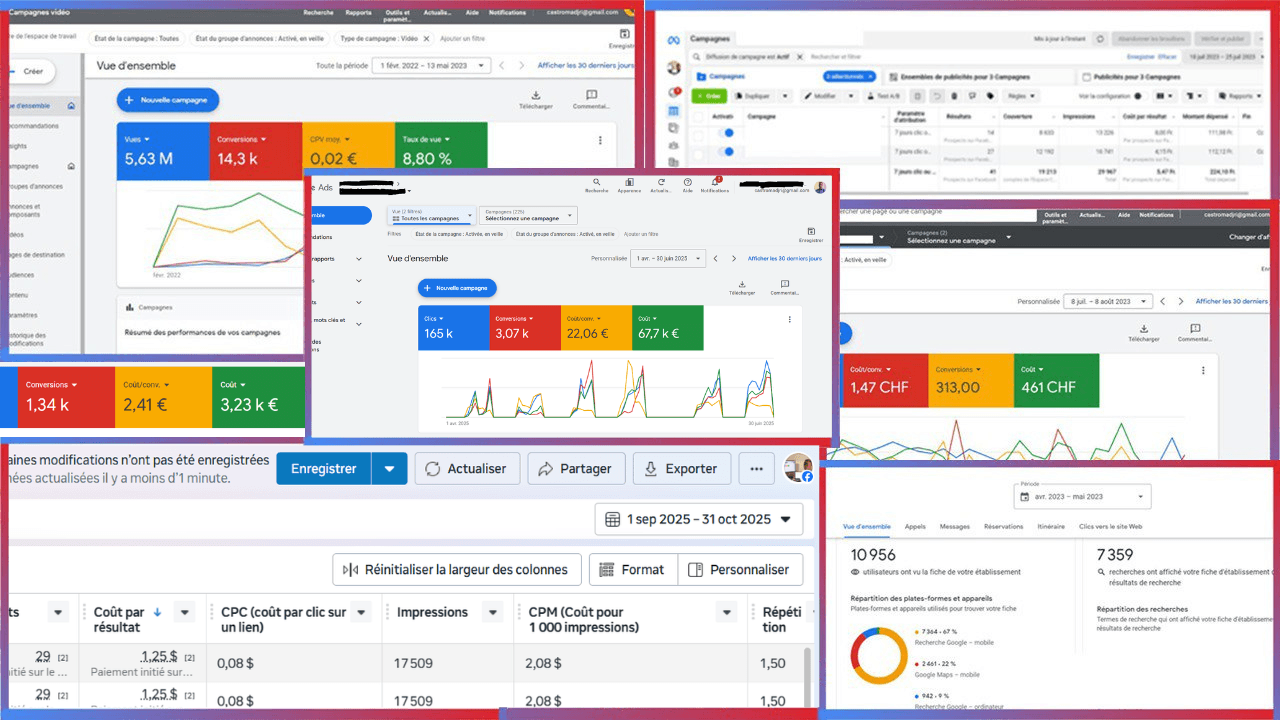Click the Meta logo in Ads Manager
This screenshot has height=720, width=1280.
click(x=674, y=38)
